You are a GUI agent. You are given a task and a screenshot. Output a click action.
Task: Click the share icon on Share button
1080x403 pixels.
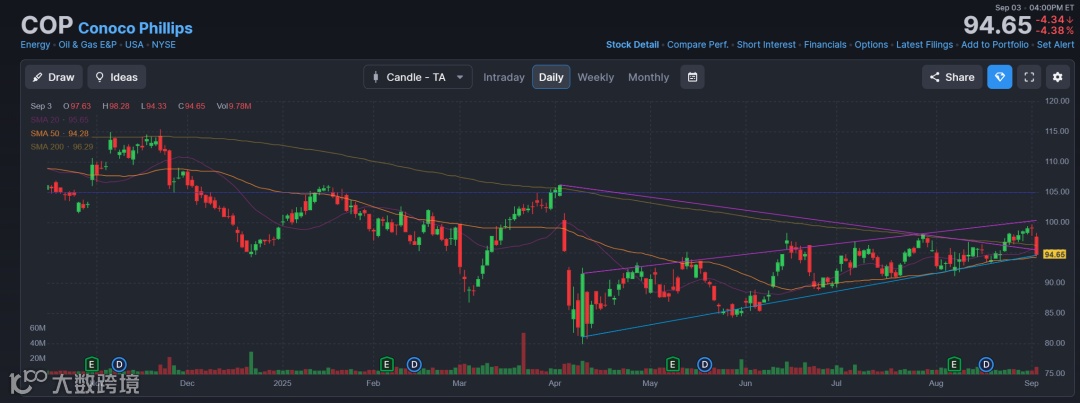[x=935, y=77]
